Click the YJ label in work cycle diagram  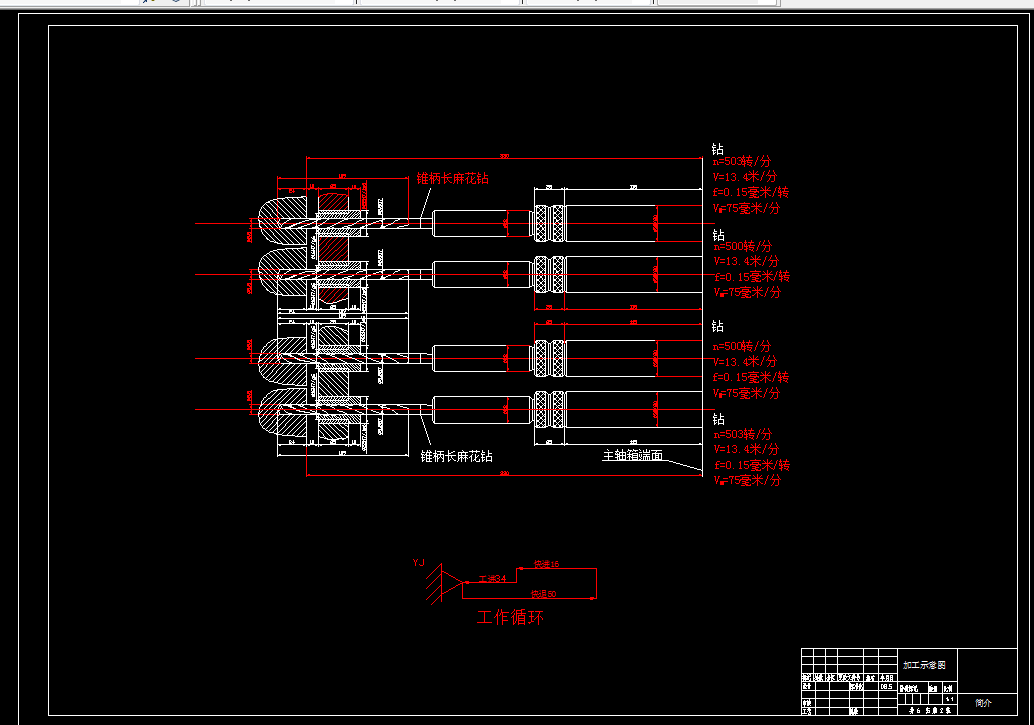pos(419,563)
